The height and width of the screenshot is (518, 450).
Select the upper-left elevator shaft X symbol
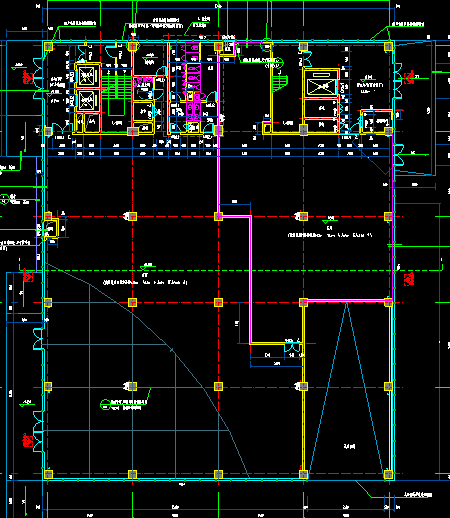pos(86,76)
